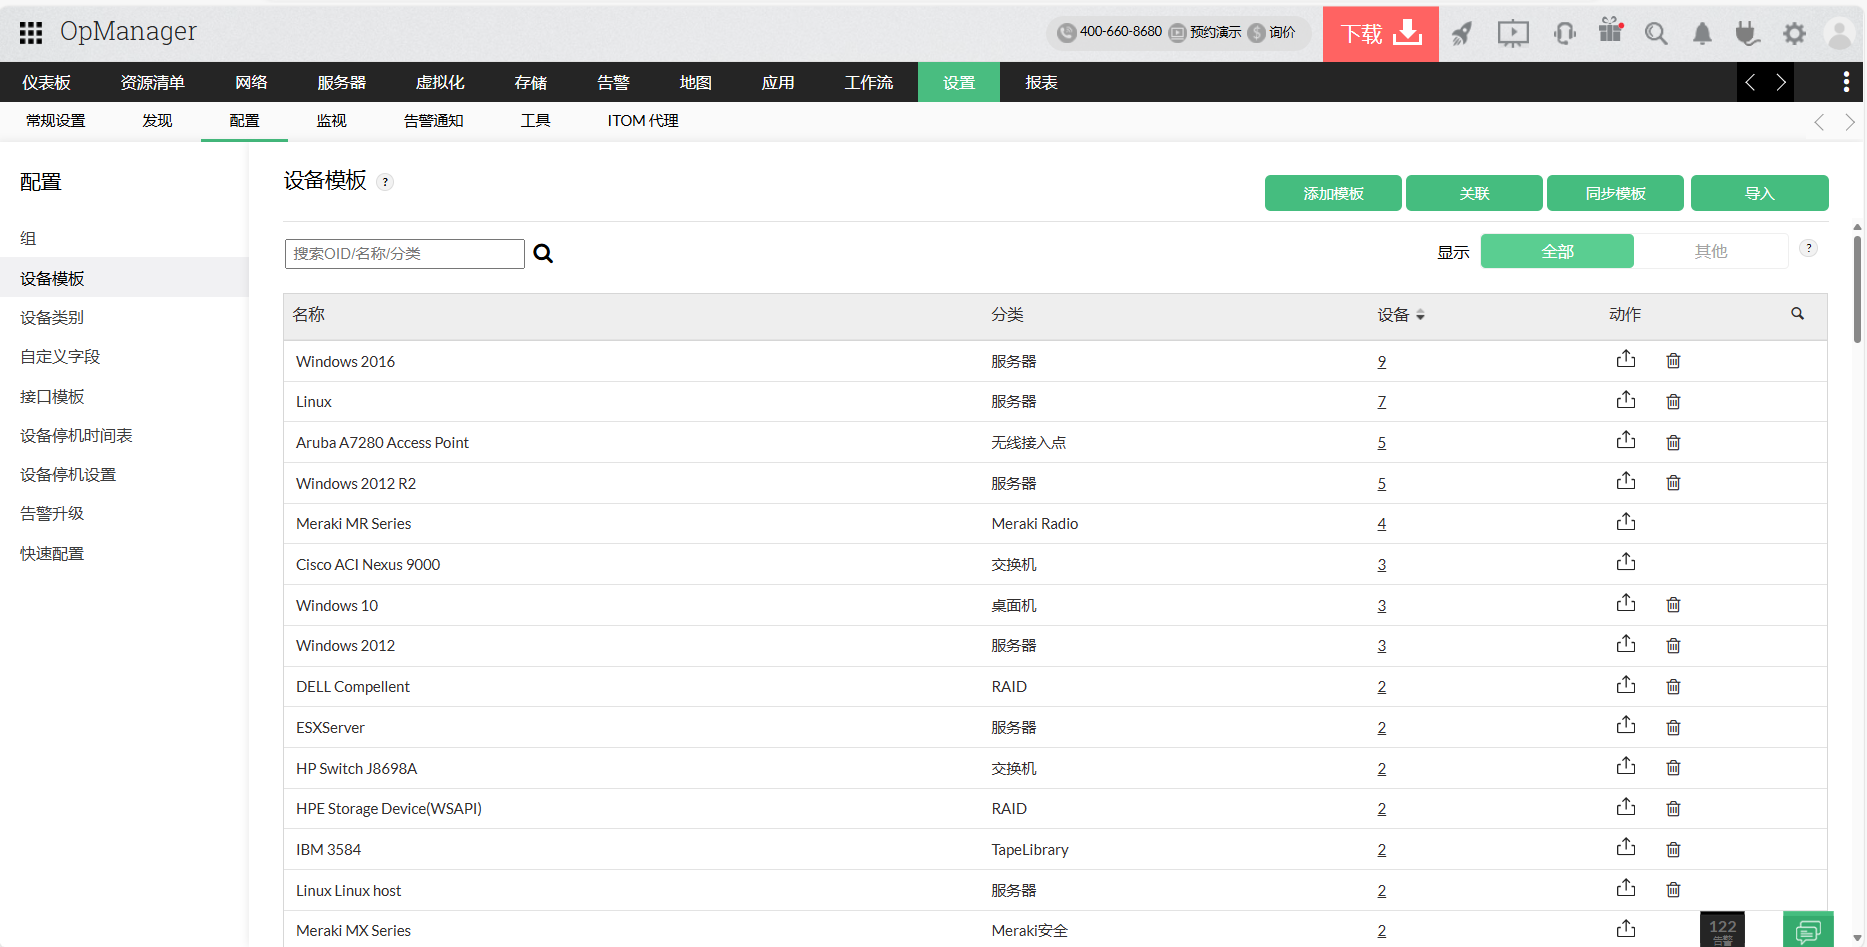Screen dimensions: 1867x947
Task: Click the plug integrations icon
Action: point(1747,34)
